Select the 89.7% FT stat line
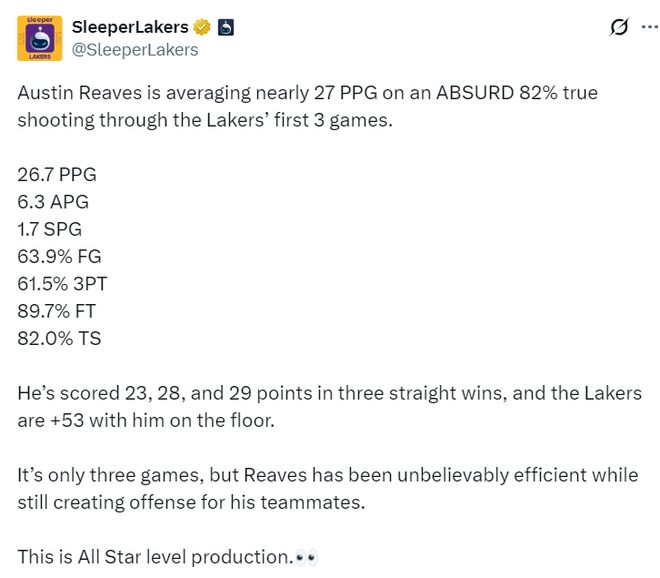This screenshot has width=660, height=578. point(56,311)
